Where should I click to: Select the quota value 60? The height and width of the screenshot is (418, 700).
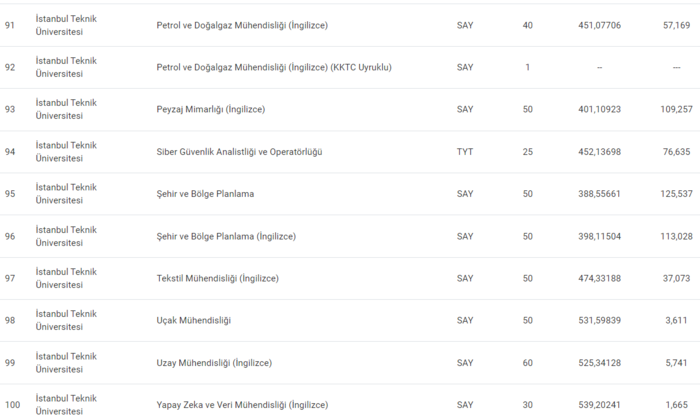pos(527,362)
